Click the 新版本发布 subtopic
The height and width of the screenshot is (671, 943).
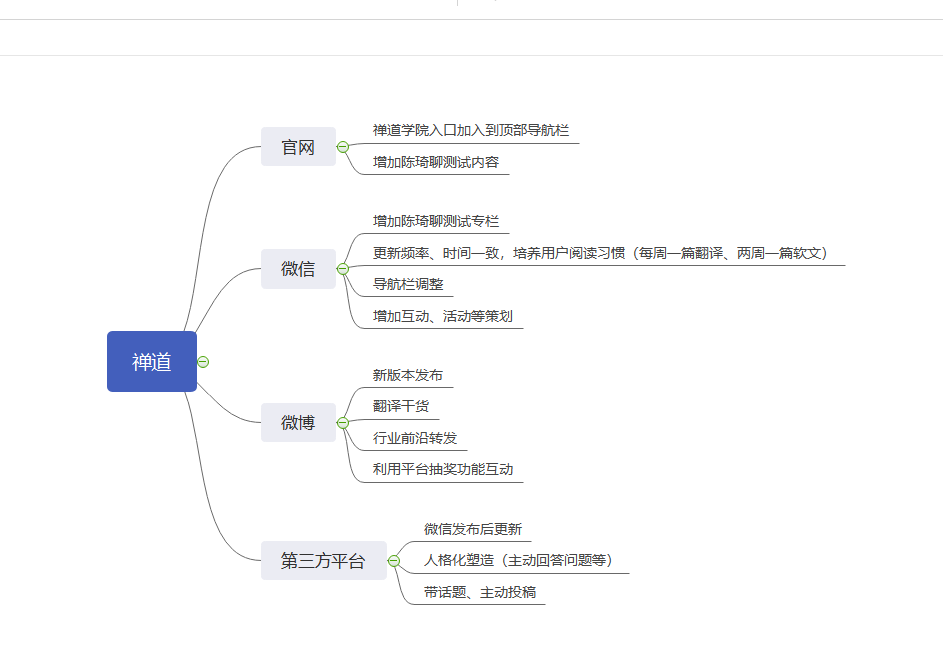pyautogui.click(x=408, y=375)
